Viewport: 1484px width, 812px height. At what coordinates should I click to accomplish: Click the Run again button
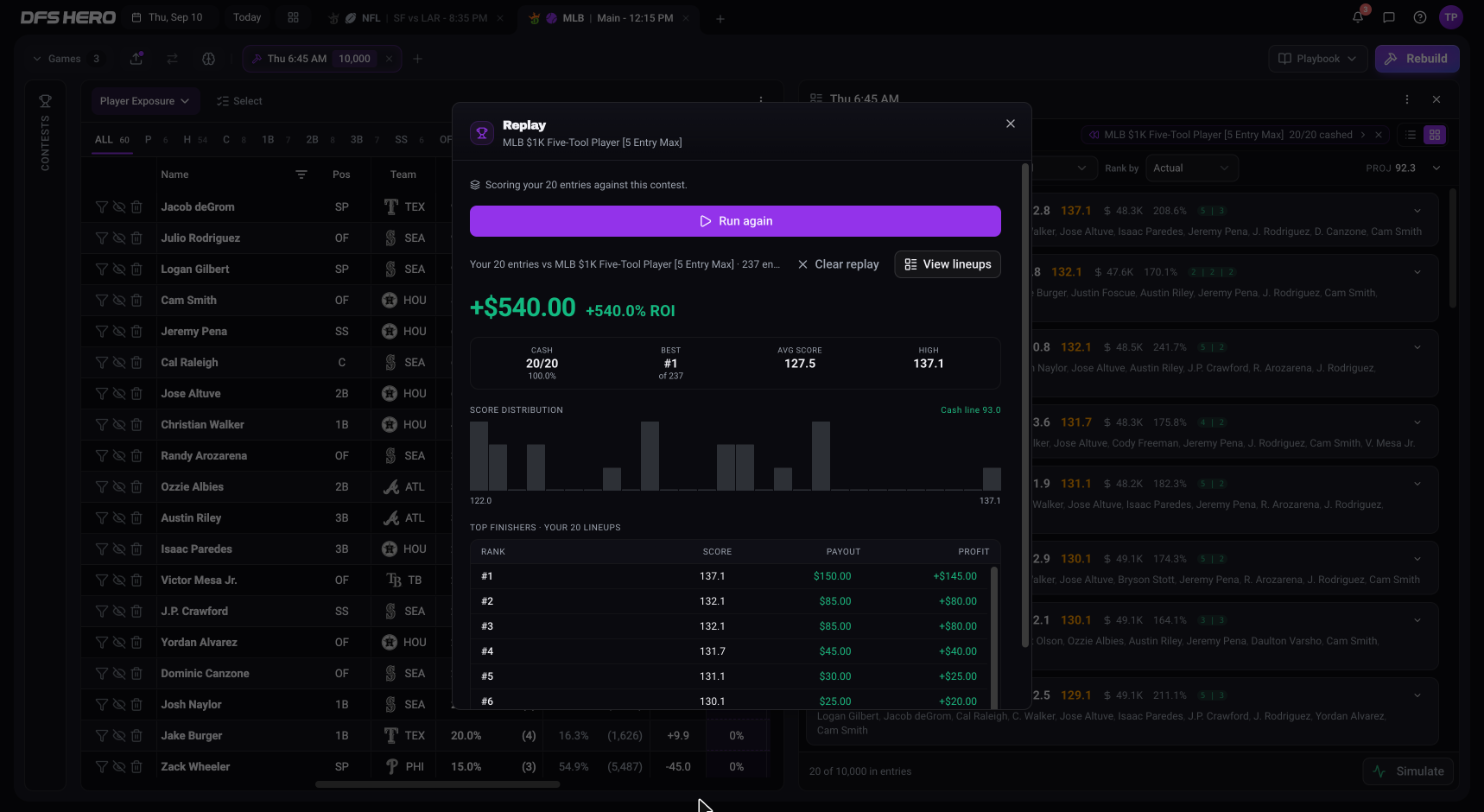(x=735, y=221)
